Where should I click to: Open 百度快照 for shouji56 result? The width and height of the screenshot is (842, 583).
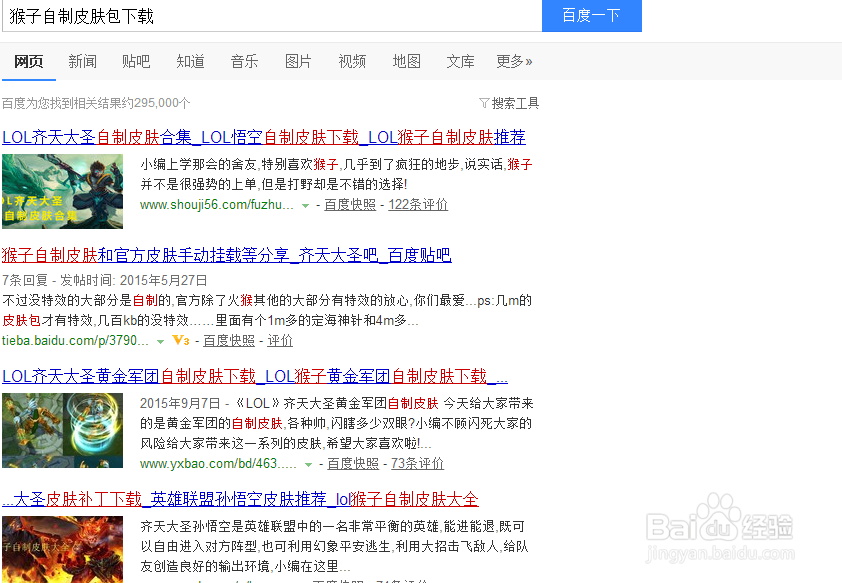[350, 205]
